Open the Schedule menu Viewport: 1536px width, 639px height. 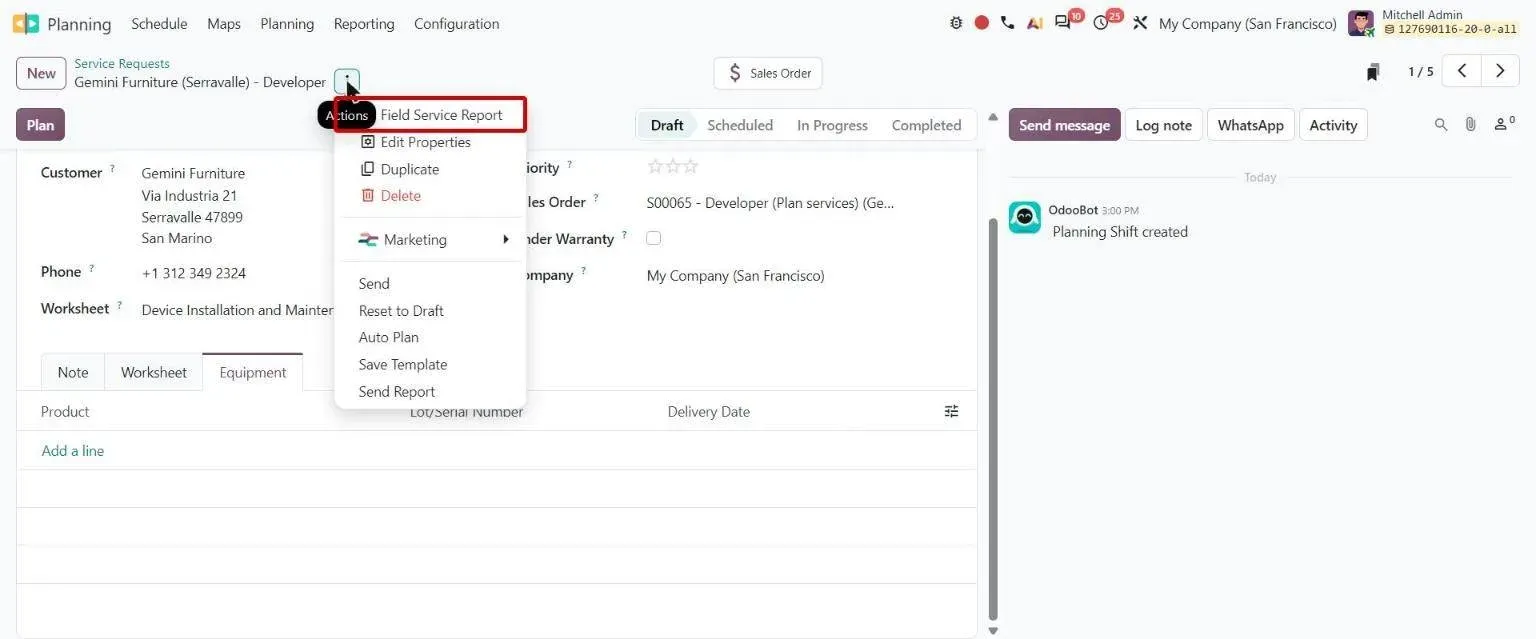[159, 23]
